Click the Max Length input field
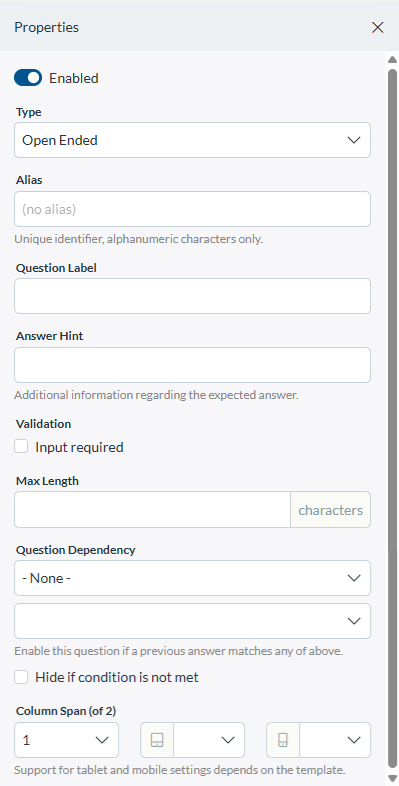The width and height of the screenshot is (399, 786). [x=152, y=510]
